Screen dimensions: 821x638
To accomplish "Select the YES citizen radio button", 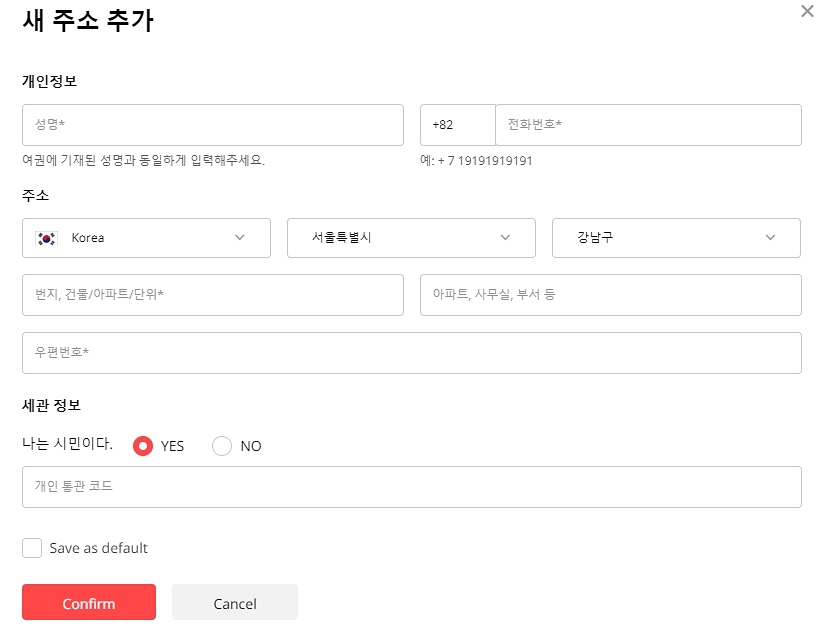I will click(x=143, y=446).
